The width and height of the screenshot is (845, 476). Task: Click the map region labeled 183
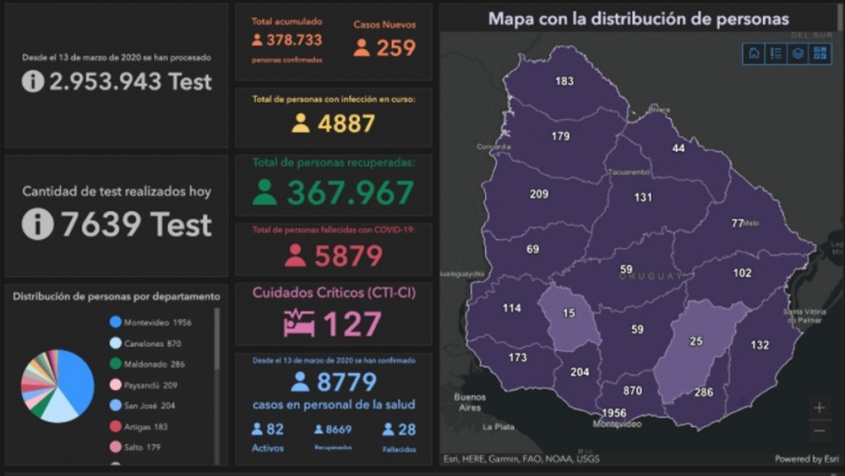[564, 81]
